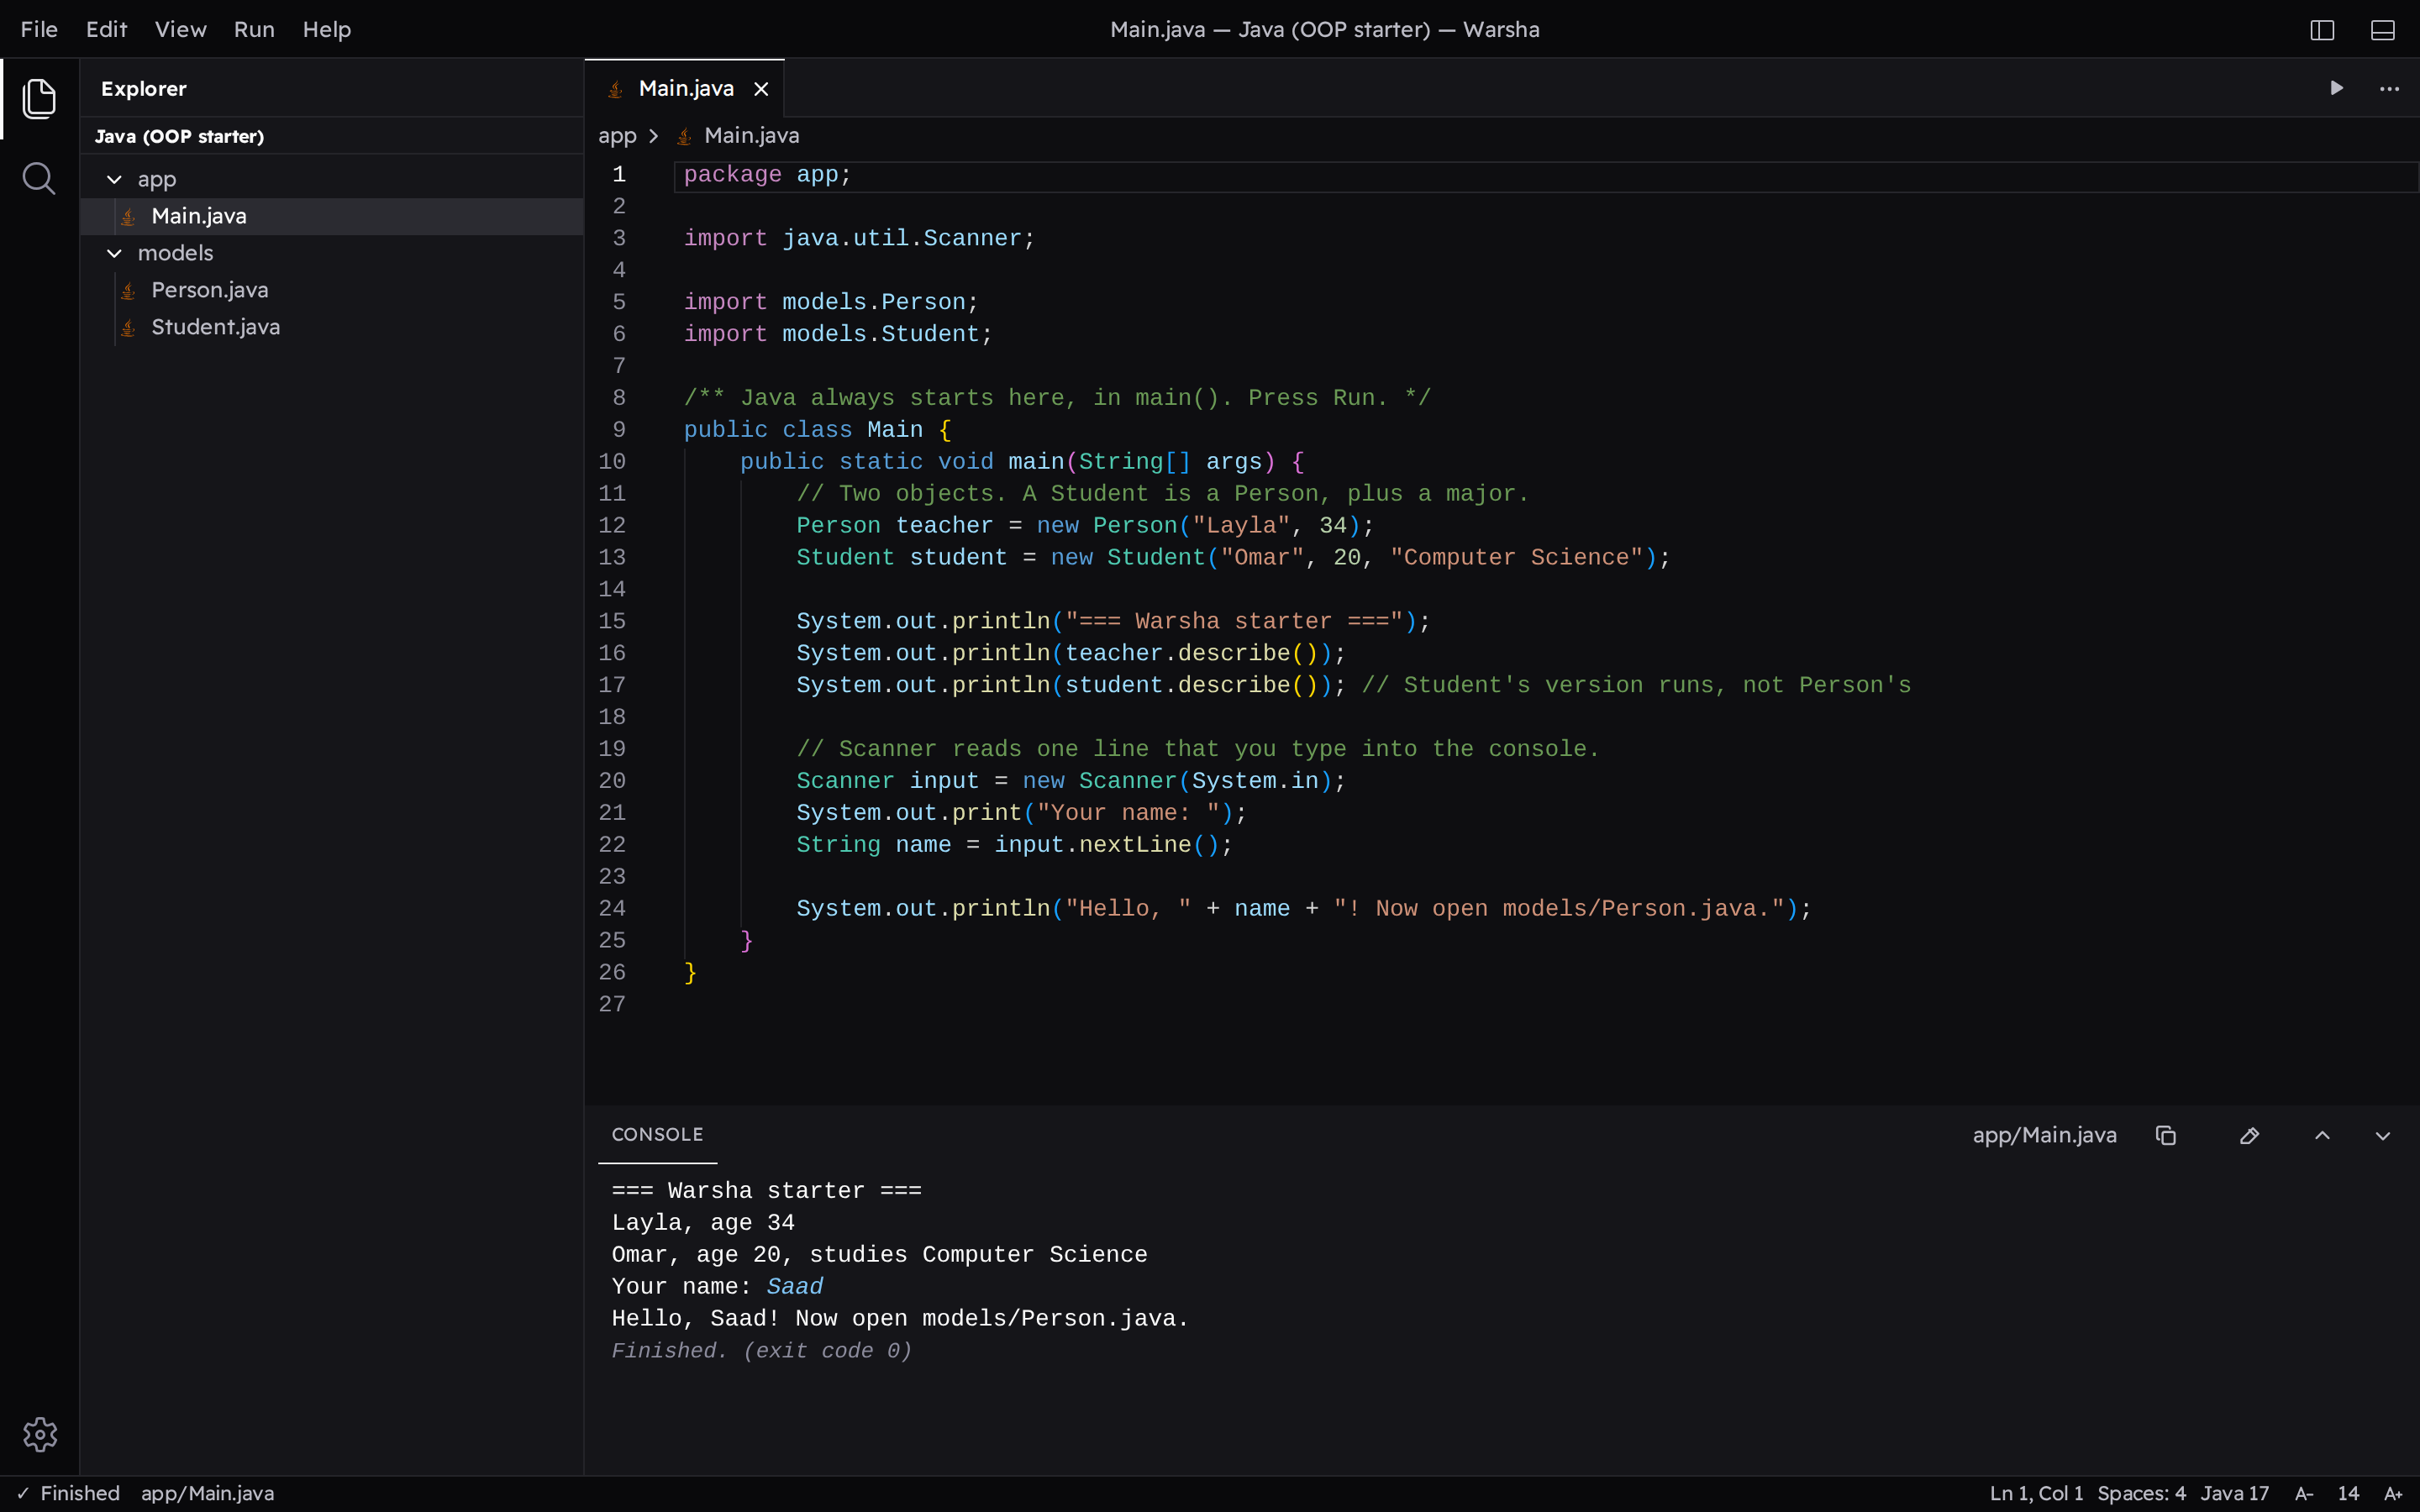
Task: Collapse the models folder chevron
Action: click(x=114, y=253)
